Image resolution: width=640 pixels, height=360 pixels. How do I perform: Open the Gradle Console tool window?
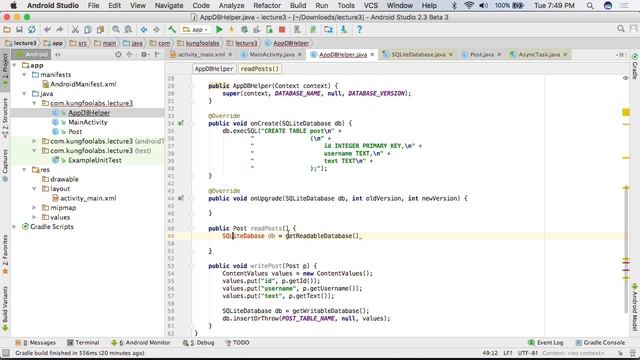[x=600, y=343]
